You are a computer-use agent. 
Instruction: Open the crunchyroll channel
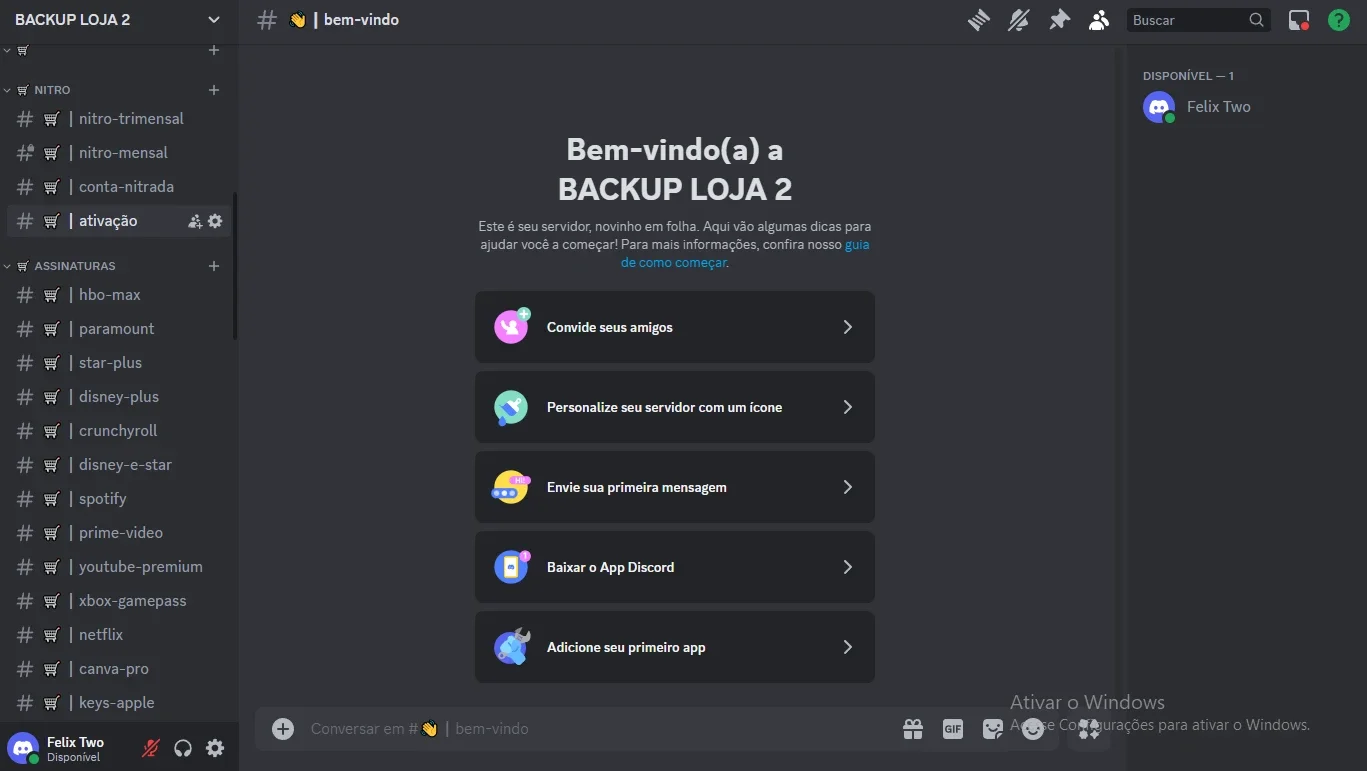point(119,431)
